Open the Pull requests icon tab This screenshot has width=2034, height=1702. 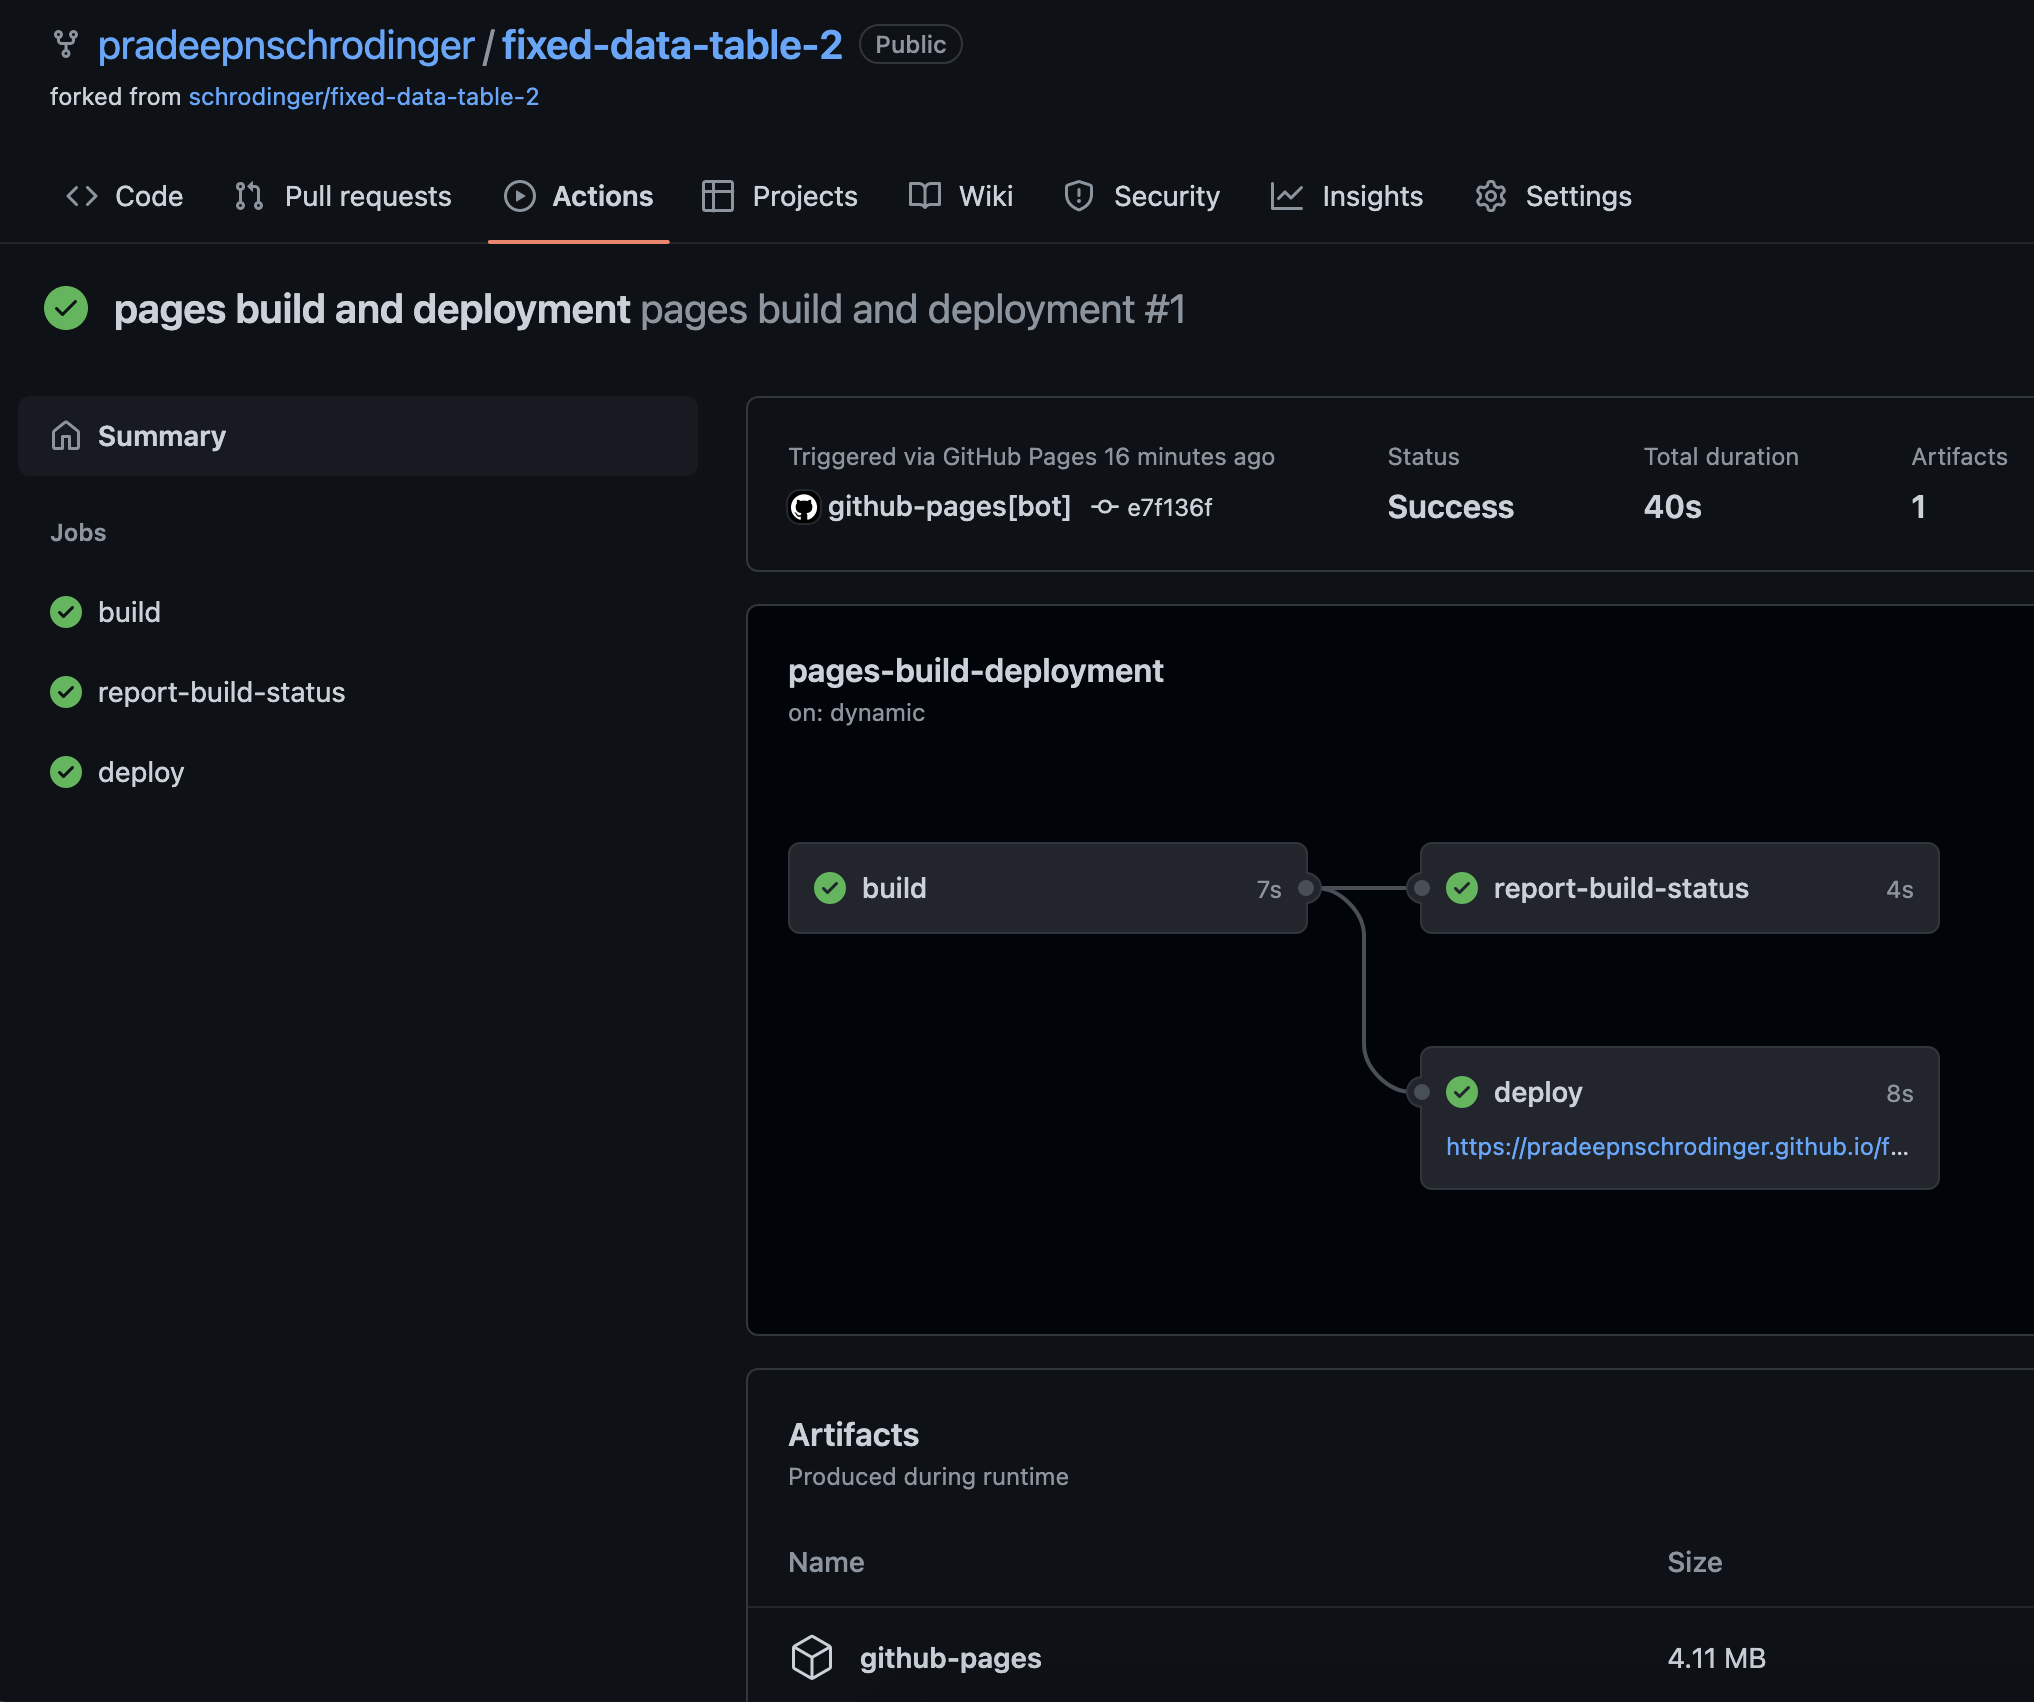point(248,196)
